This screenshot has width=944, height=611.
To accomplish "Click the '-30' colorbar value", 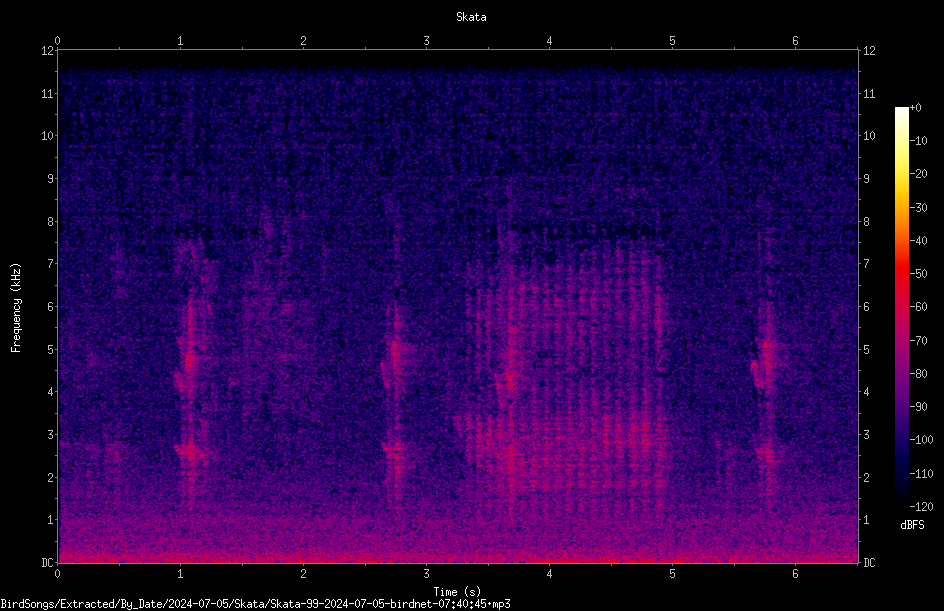I will (918, 208).
